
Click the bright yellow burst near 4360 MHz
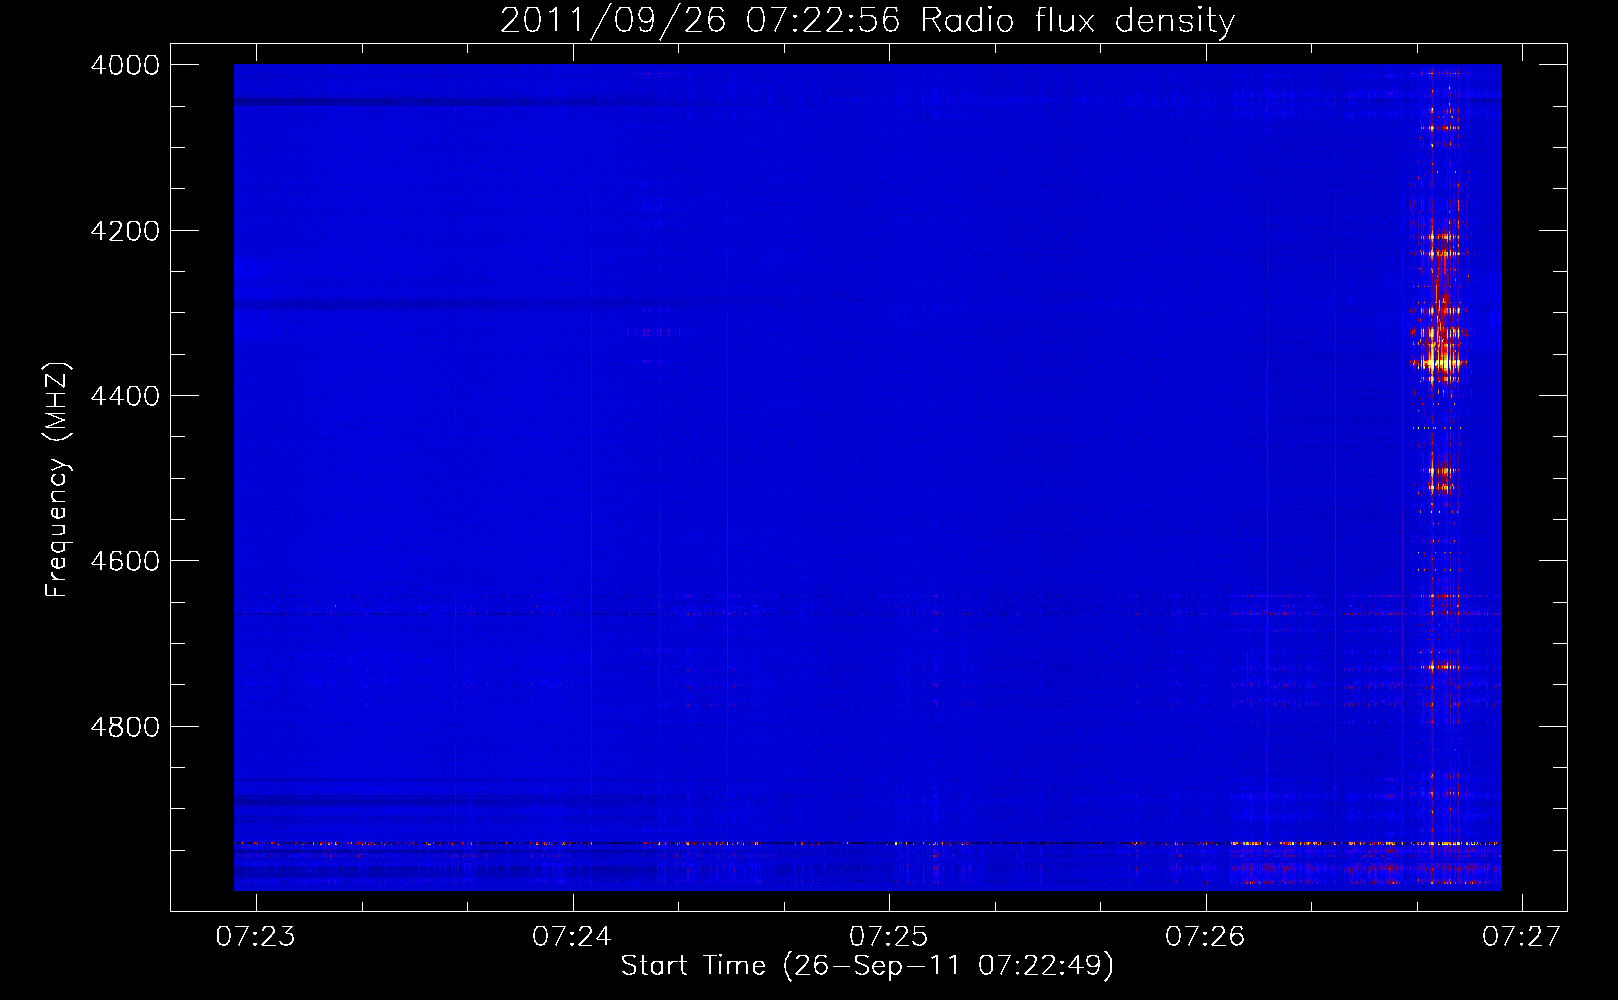[x=1439, y=361]
